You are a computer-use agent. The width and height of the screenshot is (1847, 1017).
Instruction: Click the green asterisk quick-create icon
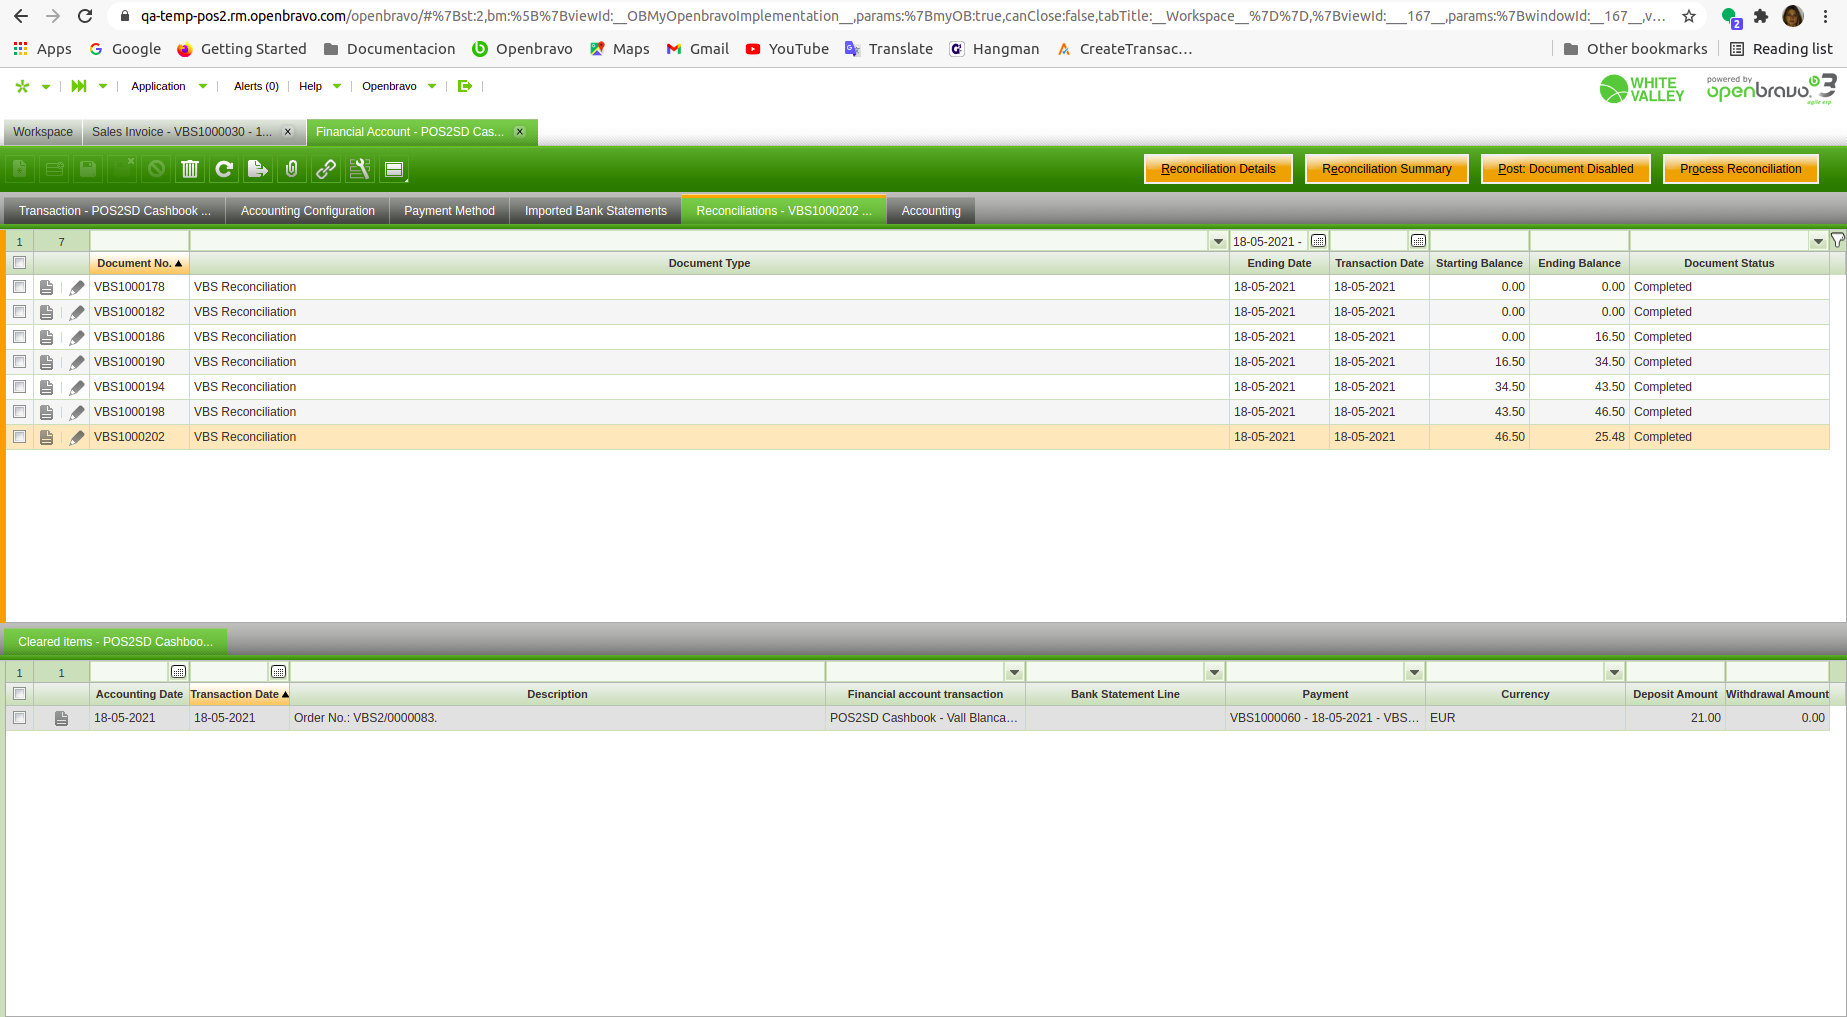(x=22, y=86)
